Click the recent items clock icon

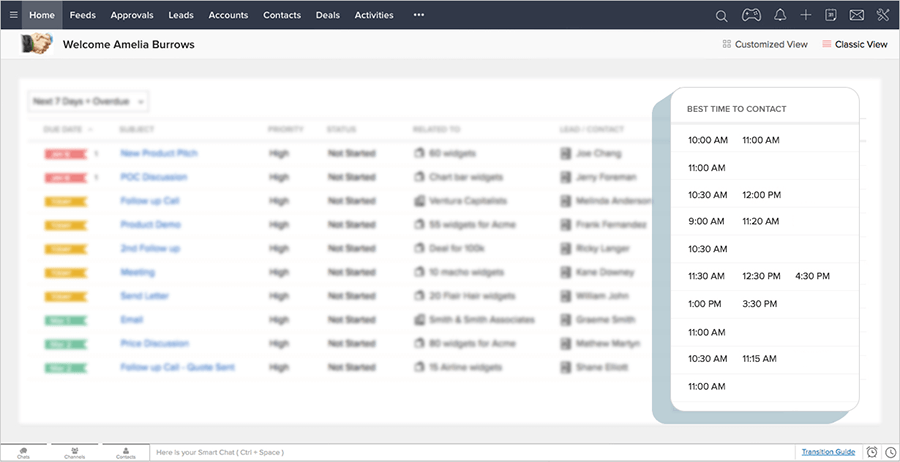[890, 452]
